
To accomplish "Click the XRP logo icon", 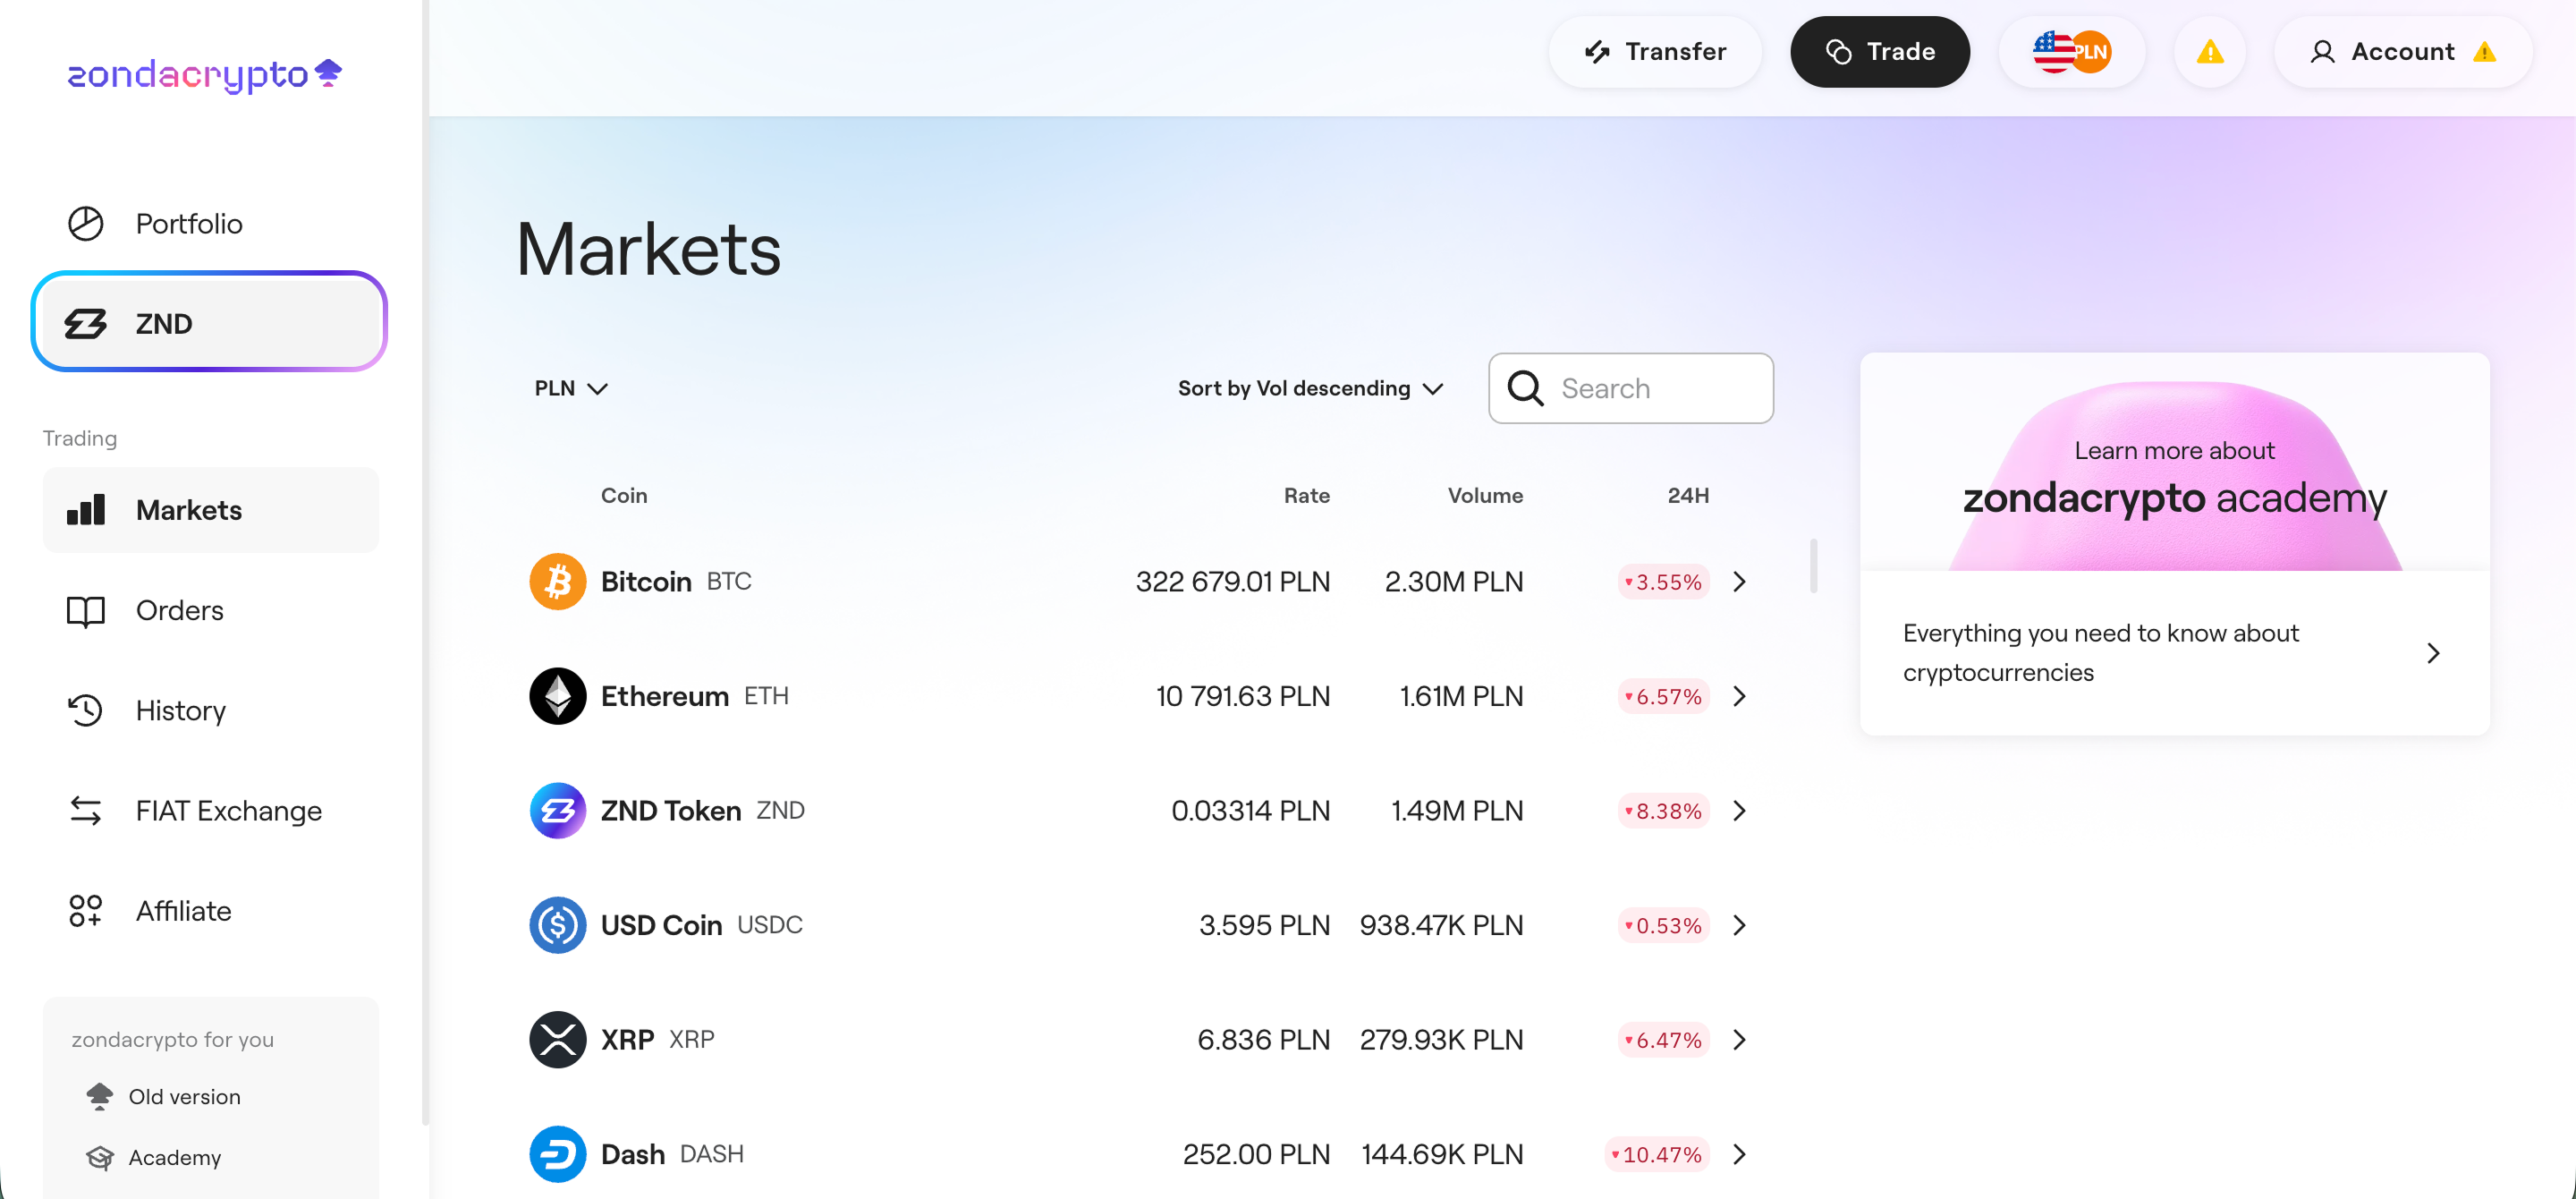I will (x=557, y=1040).
